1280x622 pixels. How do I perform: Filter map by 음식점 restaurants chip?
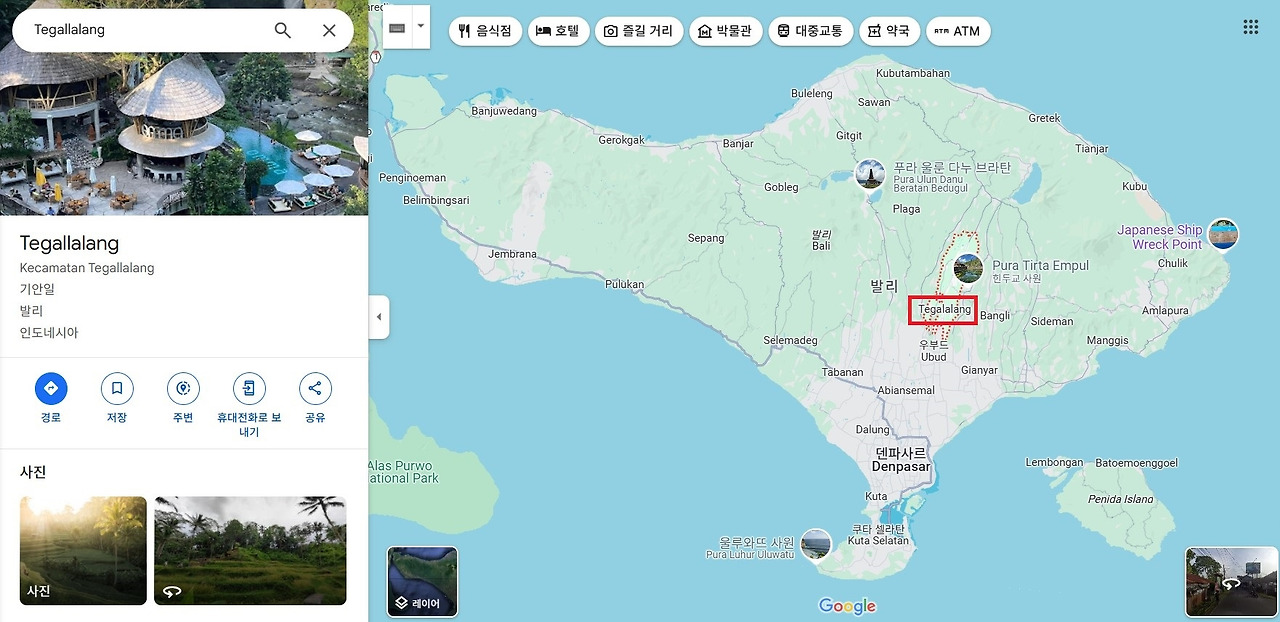[485, 31]
